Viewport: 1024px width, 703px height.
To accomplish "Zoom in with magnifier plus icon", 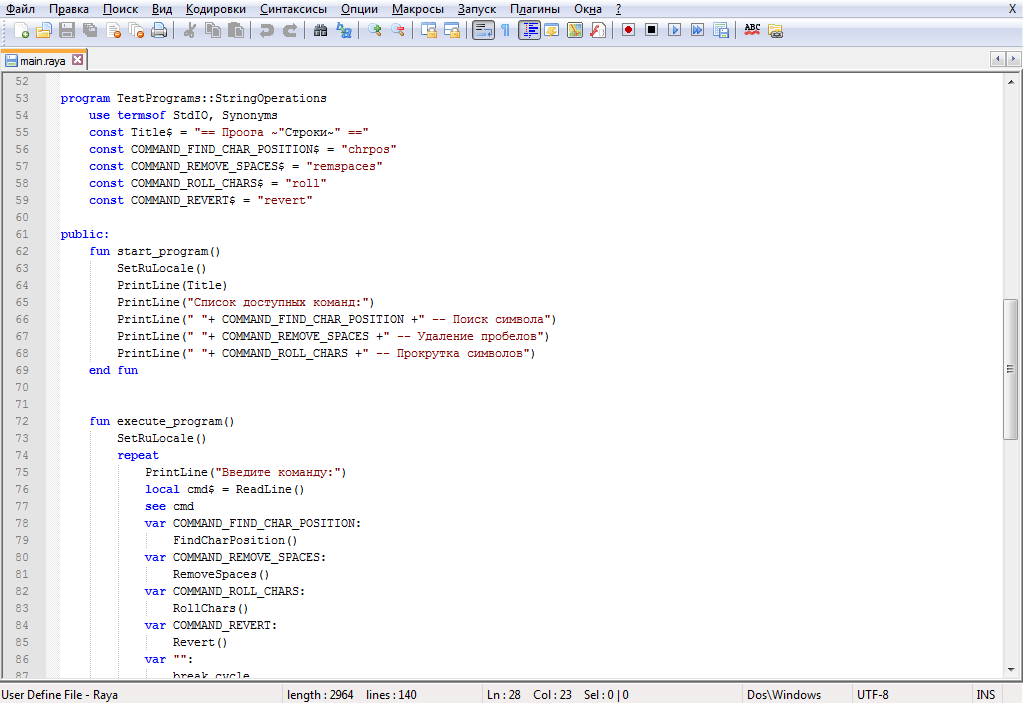I will pos(374,30).
